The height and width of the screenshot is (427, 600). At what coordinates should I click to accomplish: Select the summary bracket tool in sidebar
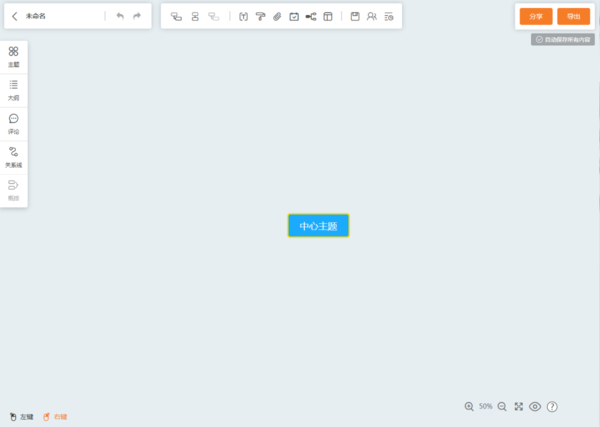(x=14, y=191)
